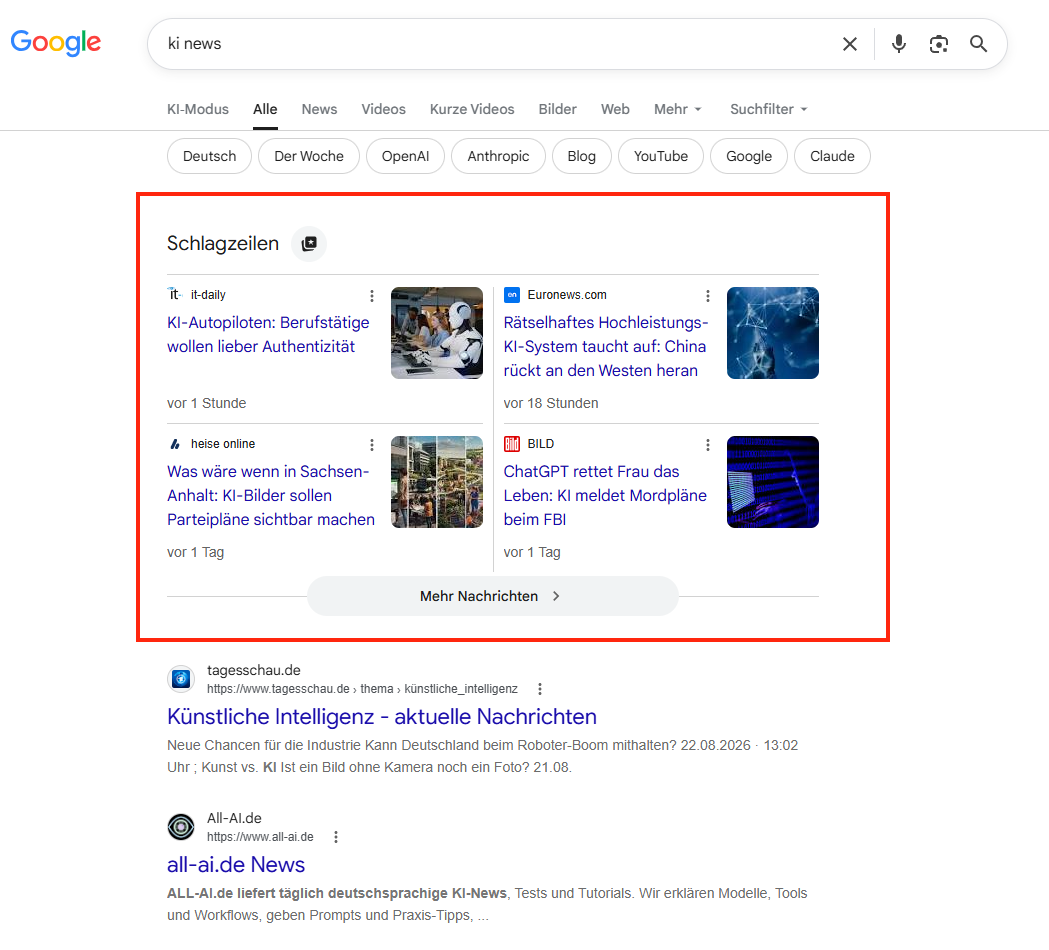Screen dimensions: 1049x950
Task: Open KI-Autopiloten article from it-daily
Action: point(268,335)
